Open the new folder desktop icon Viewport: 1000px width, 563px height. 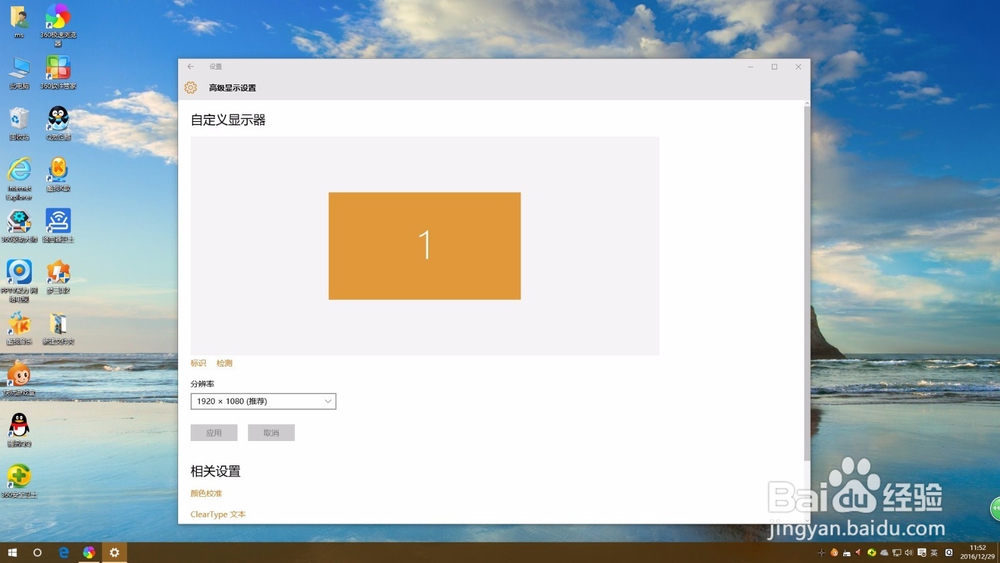click(58, 328)
